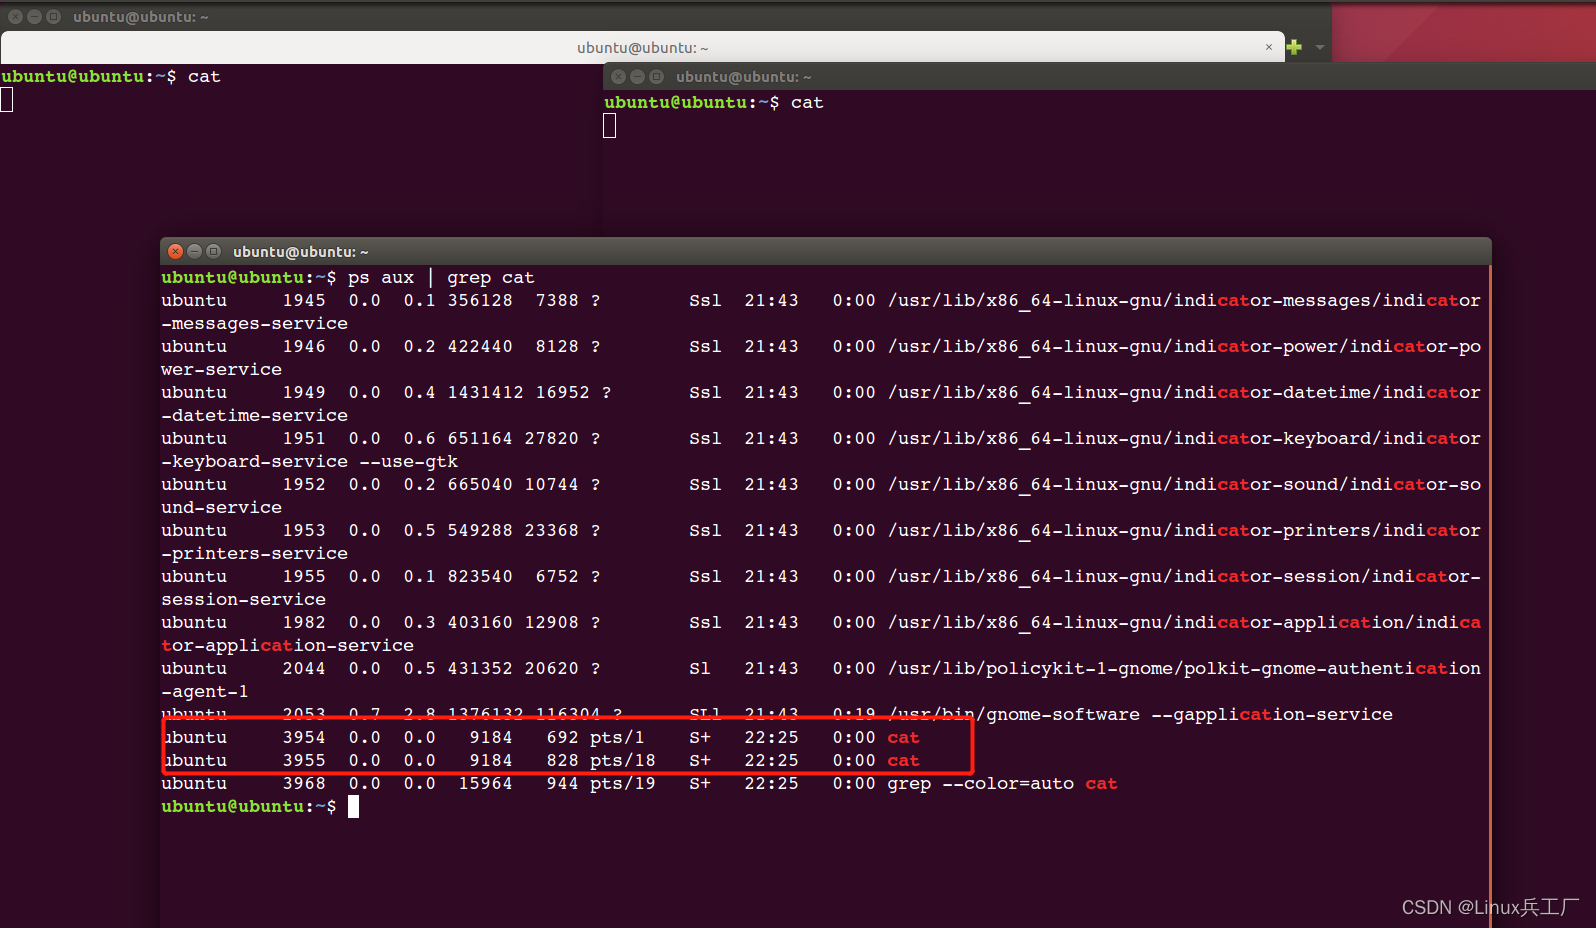Click 'session-service' wrapped line
Viewport: 1596px width, 928px height.
pyautogui.click(x=244, y=599)
